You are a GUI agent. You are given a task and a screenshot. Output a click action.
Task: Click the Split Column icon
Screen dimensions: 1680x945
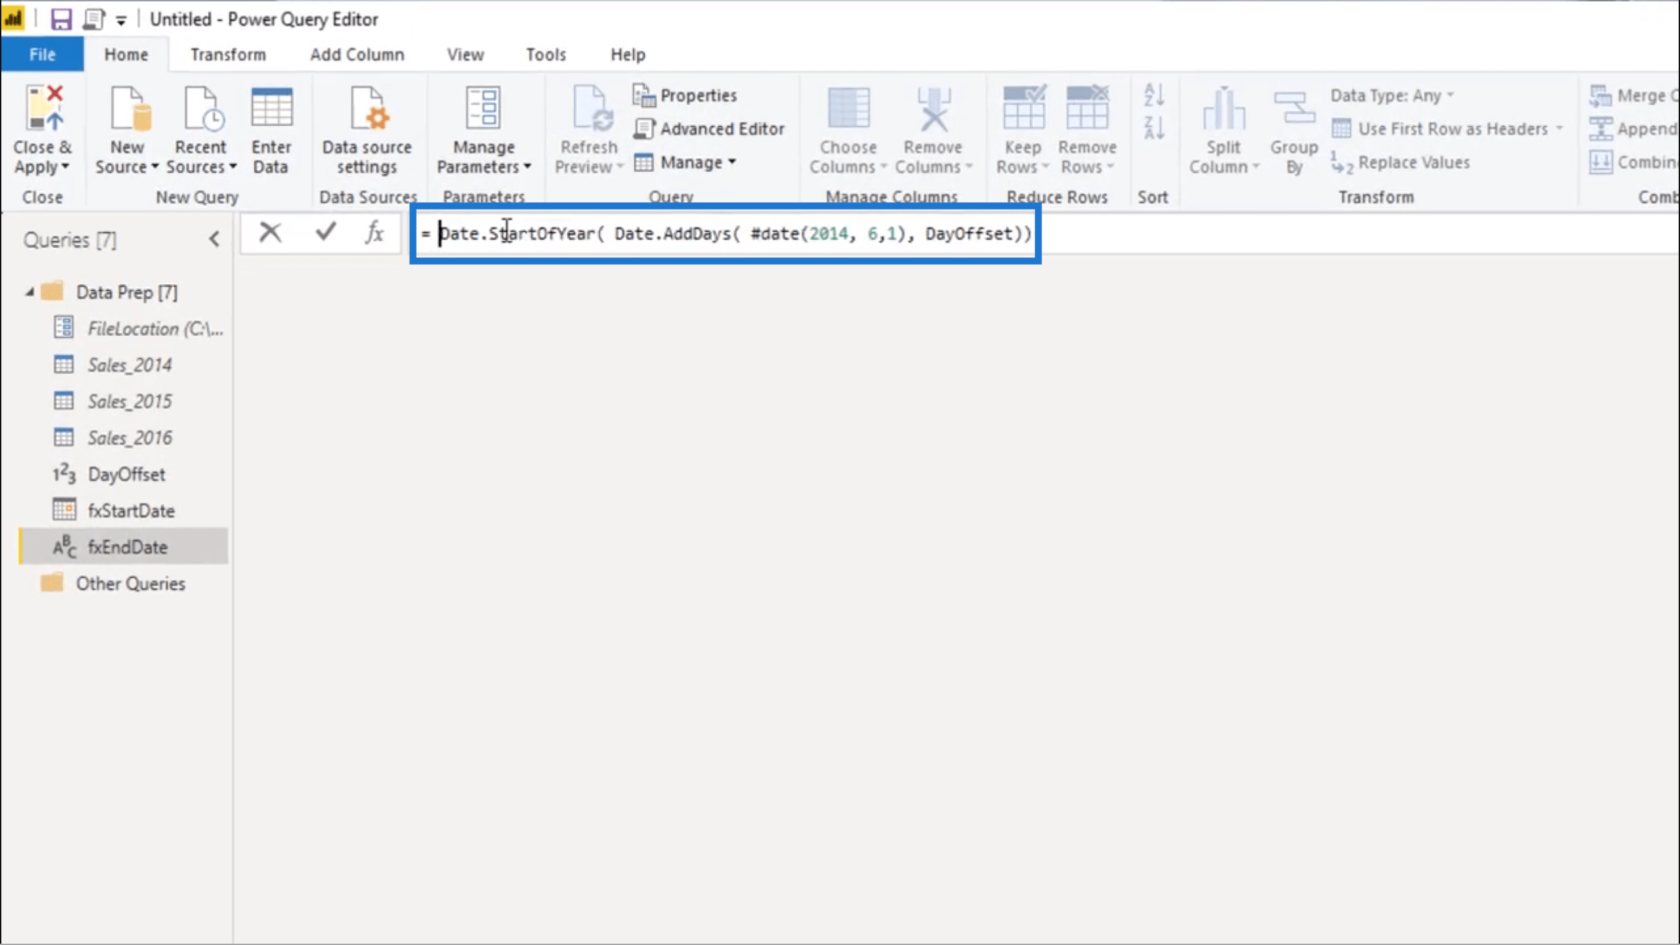[x=1223, y=108]
